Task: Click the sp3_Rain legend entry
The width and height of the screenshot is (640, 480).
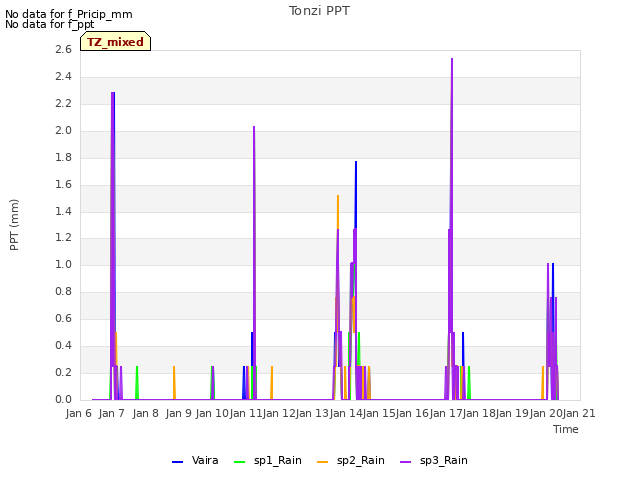Action: [433, 460]
